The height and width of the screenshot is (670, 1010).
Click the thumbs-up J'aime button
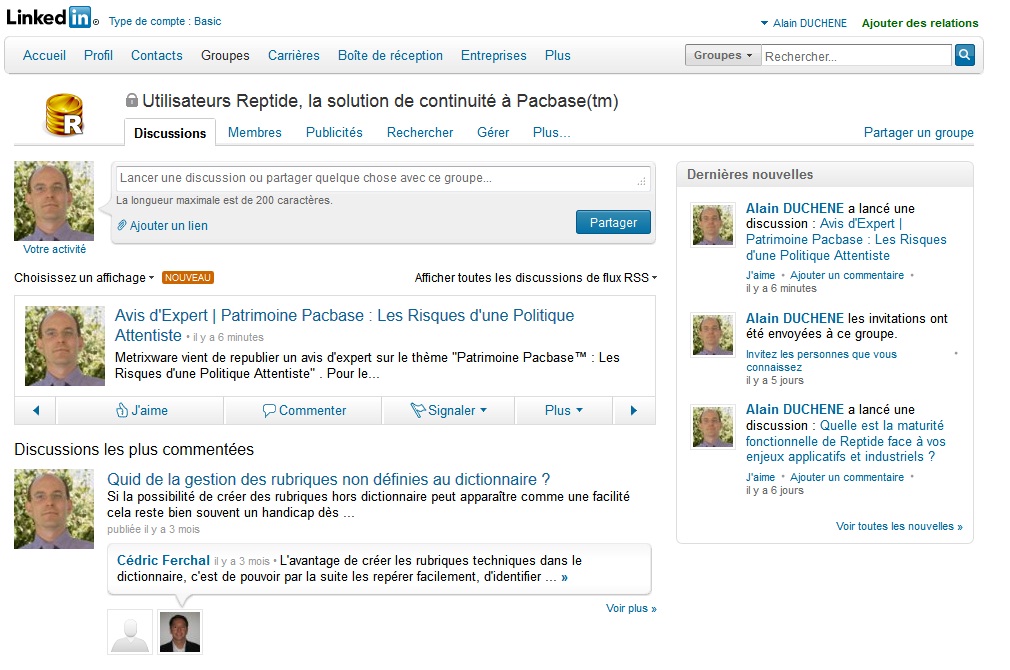click(141, 410)
